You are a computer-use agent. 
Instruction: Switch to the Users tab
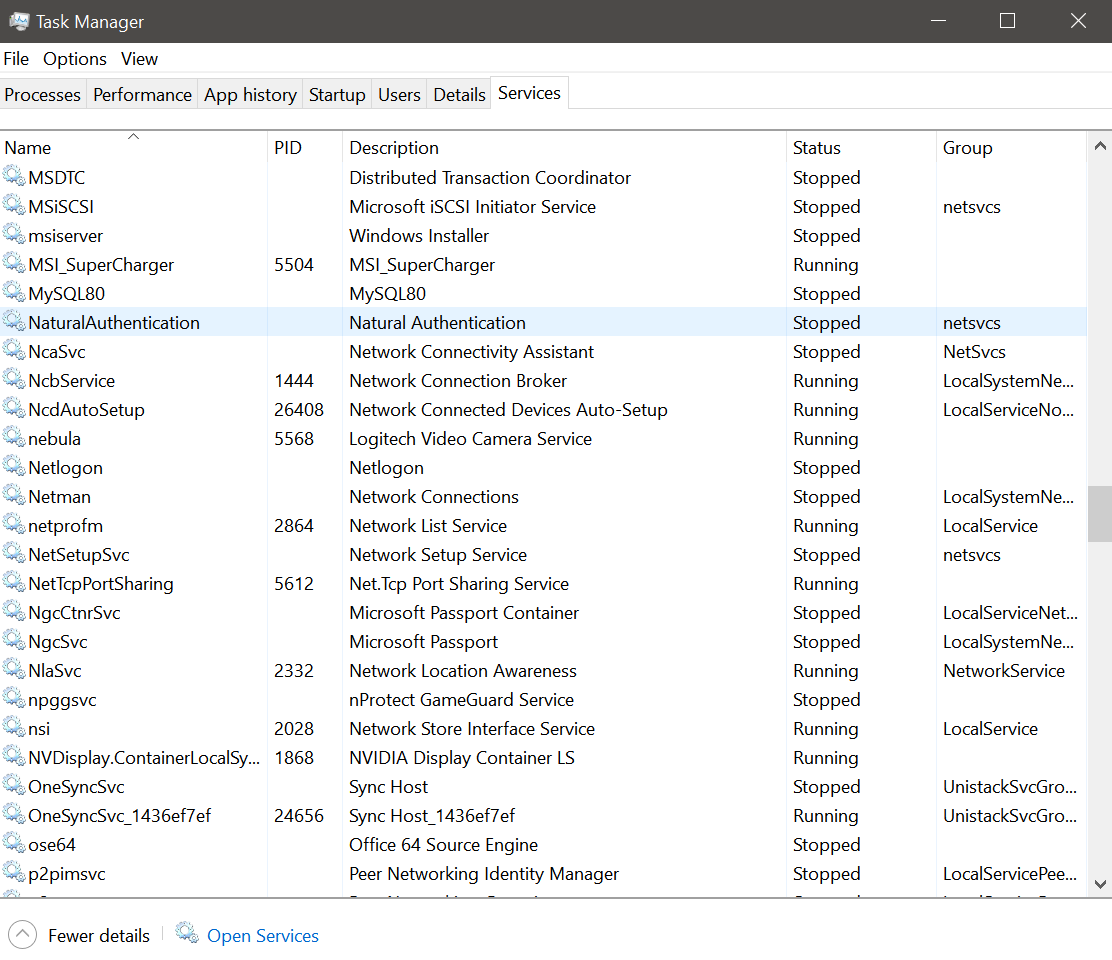click(x=399, y=94)
